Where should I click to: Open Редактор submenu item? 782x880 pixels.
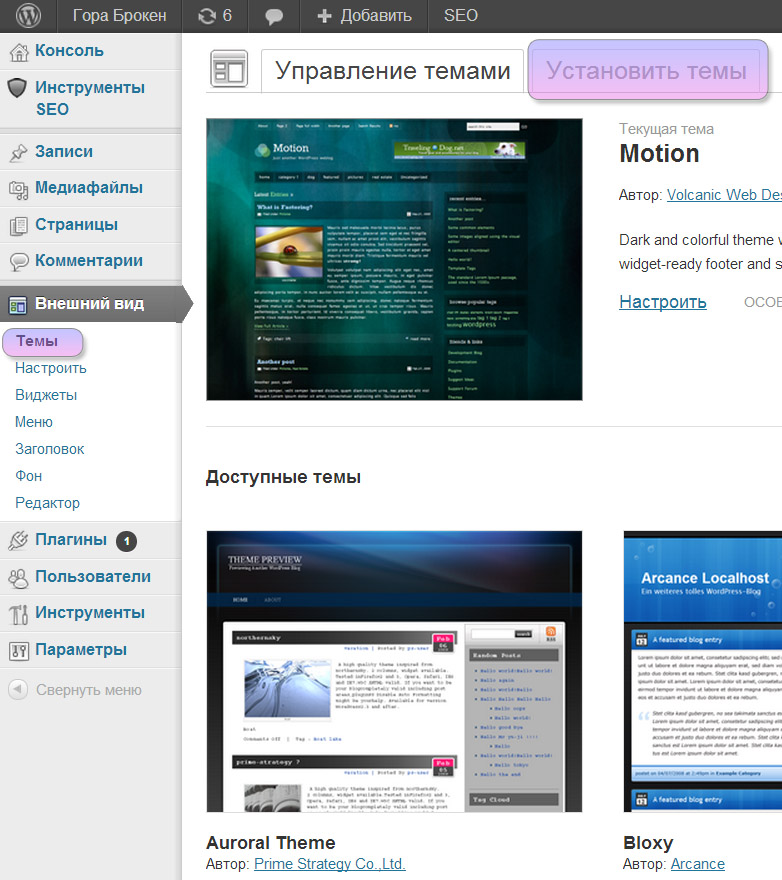(x=47, y=503)
